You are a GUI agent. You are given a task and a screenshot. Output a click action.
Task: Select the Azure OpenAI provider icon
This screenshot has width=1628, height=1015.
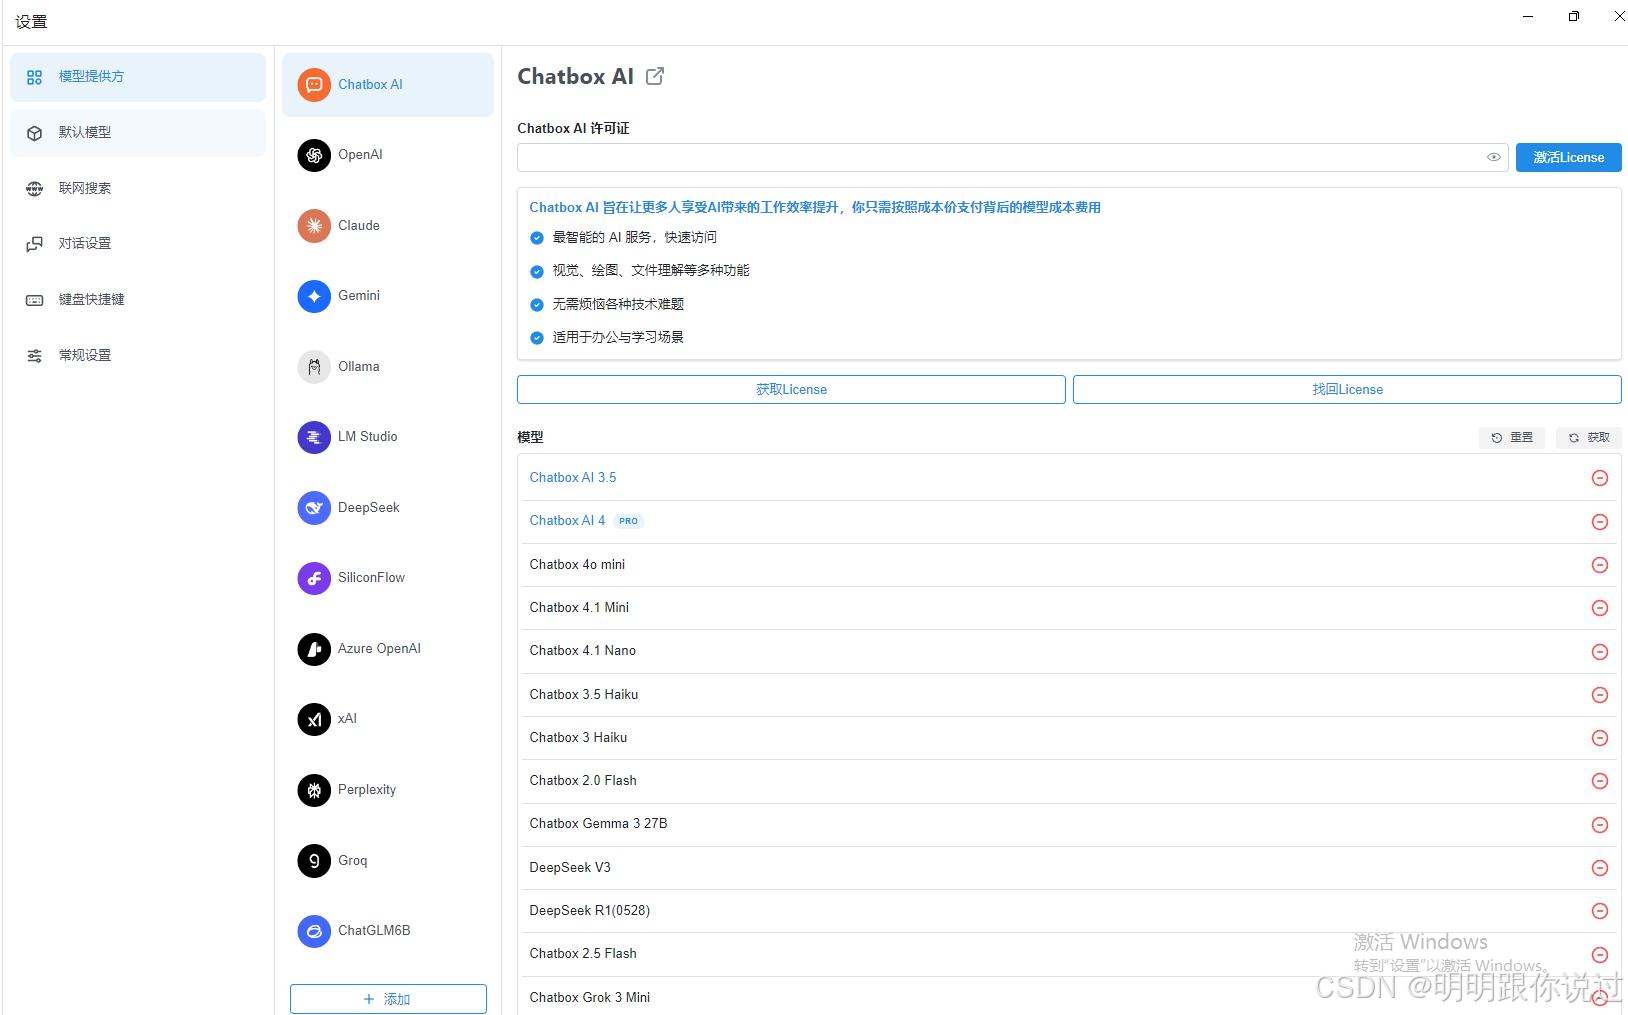[314, 649]
